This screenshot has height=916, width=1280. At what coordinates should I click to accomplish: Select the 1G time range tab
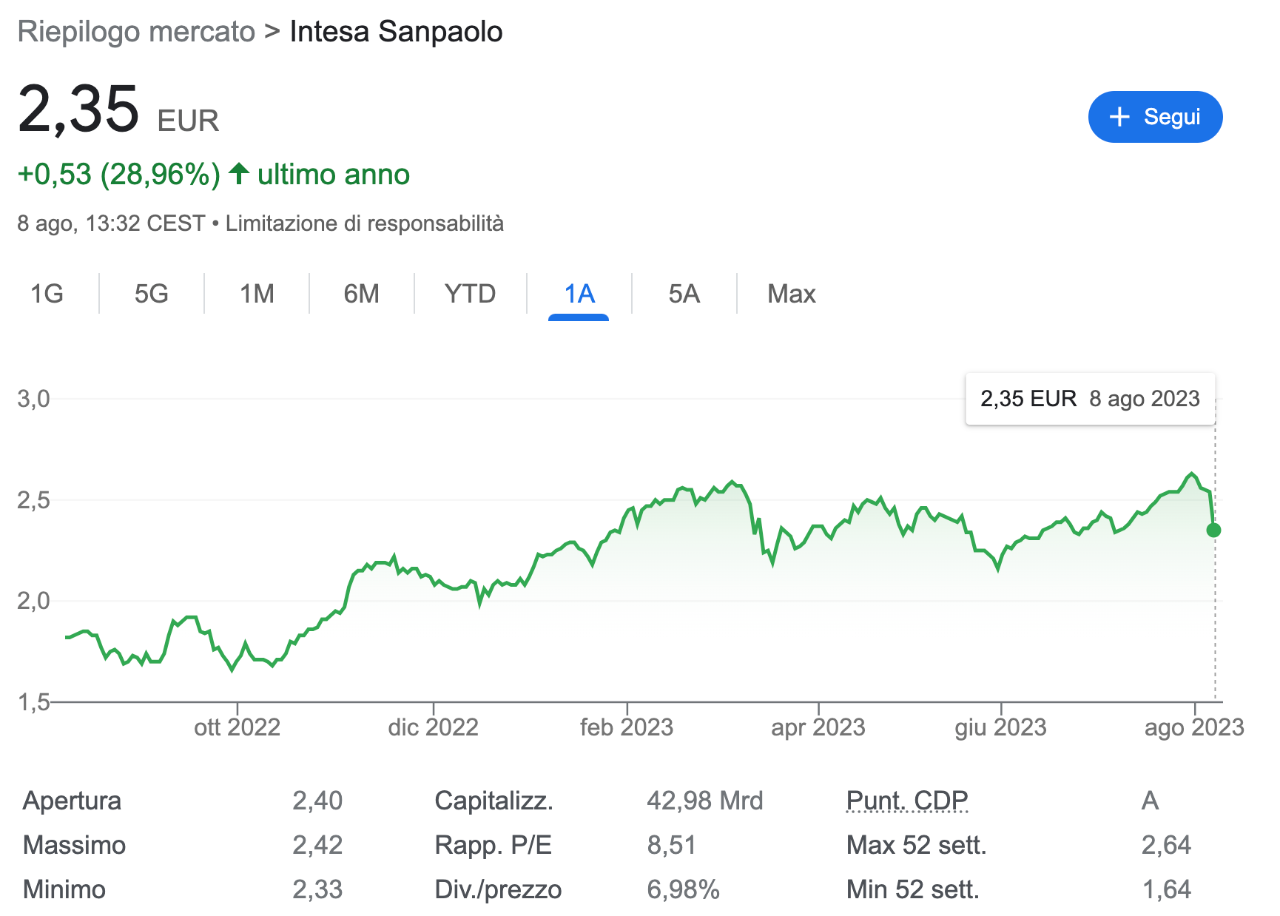[x=47, y=294]
